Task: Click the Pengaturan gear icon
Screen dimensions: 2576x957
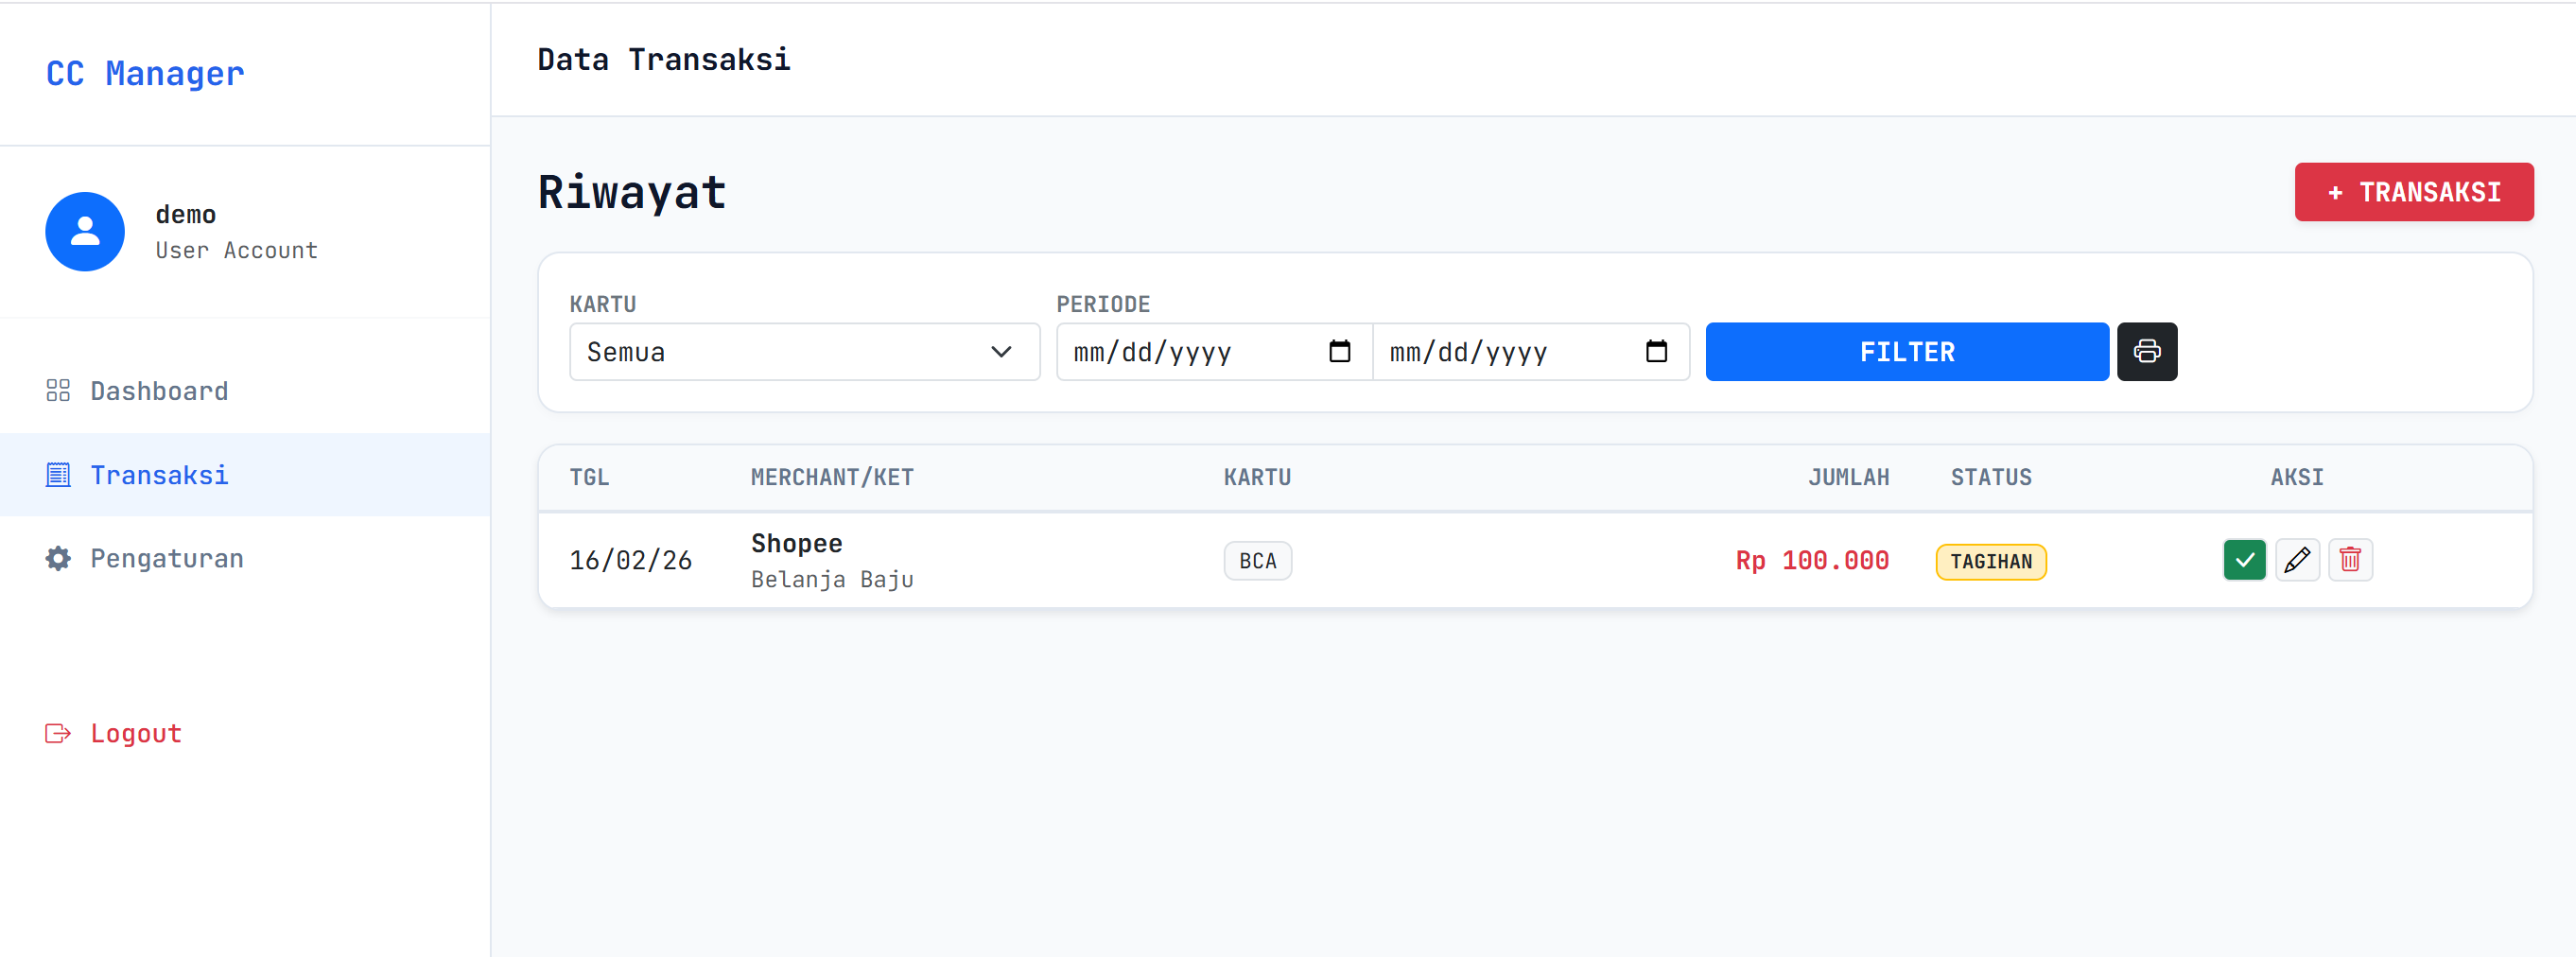Action: (x=58, y=558)
